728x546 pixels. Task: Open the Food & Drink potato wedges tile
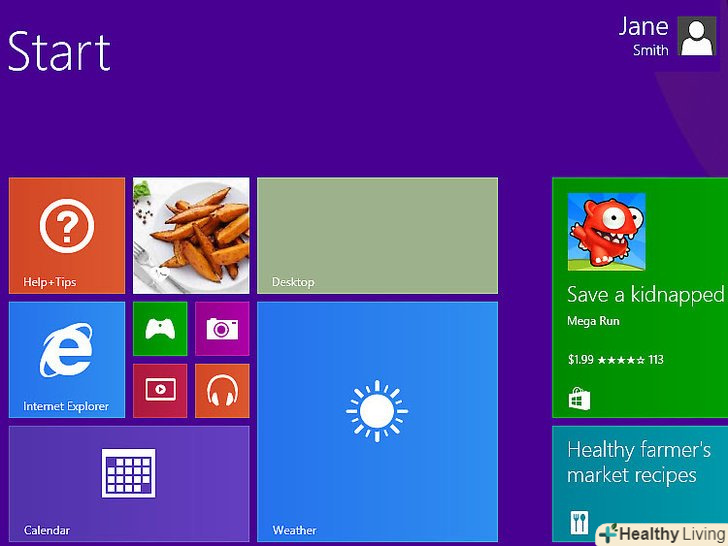click(x=191, y=235)
